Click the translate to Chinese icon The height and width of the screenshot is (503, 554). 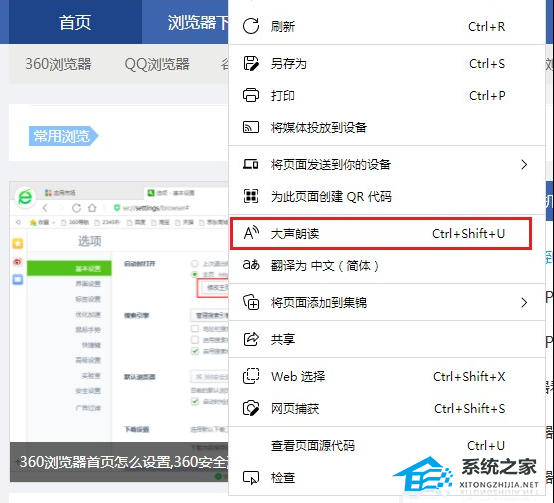pos(251,265)
